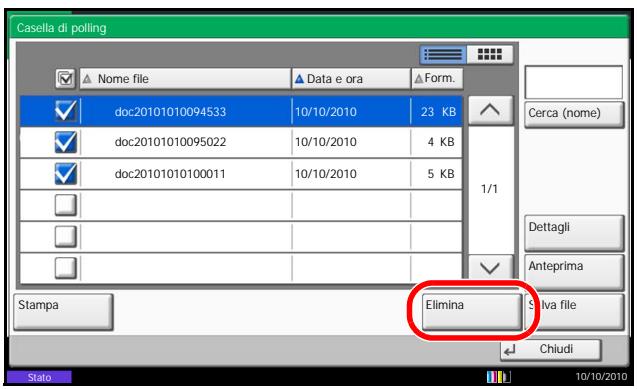The width and height of the screenshot is (637, 389).
Task: Click the name search input box
Action: pyautogui.click(x=574, y=82)
